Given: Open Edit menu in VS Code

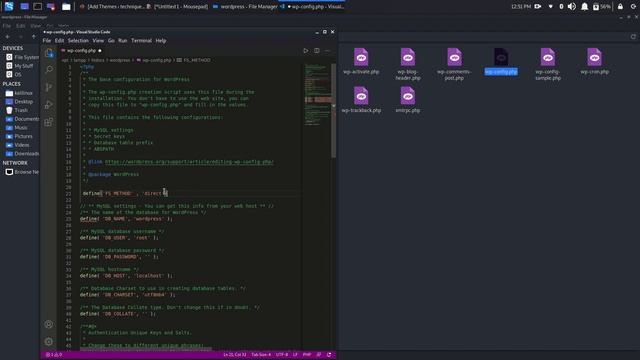Looking at the screenshot, I should point(60,41).
